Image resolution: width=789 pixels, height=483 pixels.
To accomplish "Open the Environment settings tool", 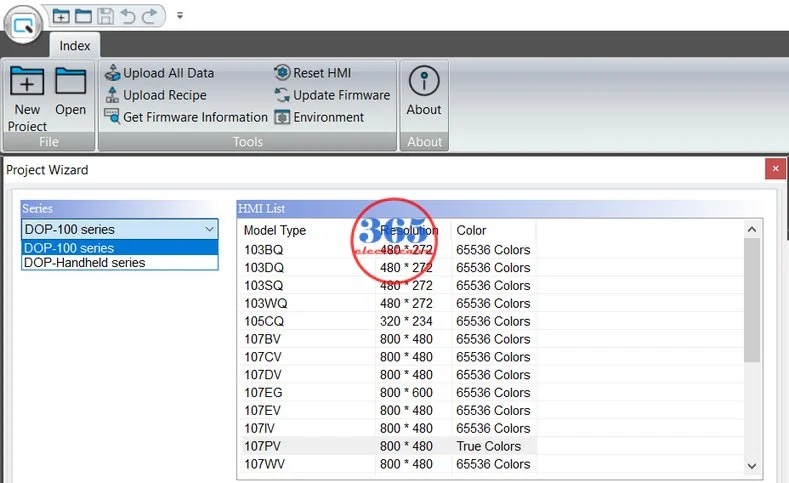I will coord(319,117).
